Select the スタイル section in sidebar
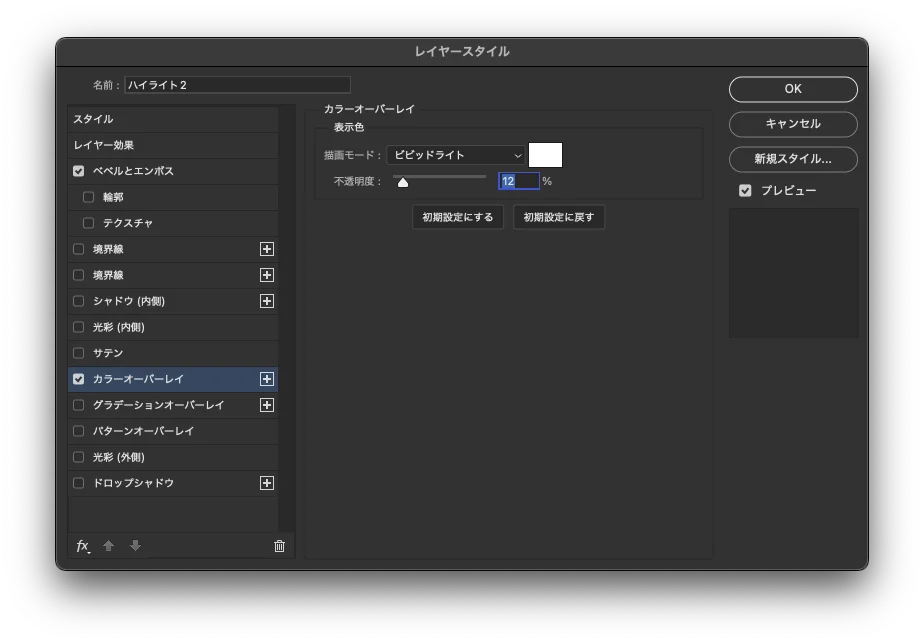 pyautogui.click(x=173, y=119)
